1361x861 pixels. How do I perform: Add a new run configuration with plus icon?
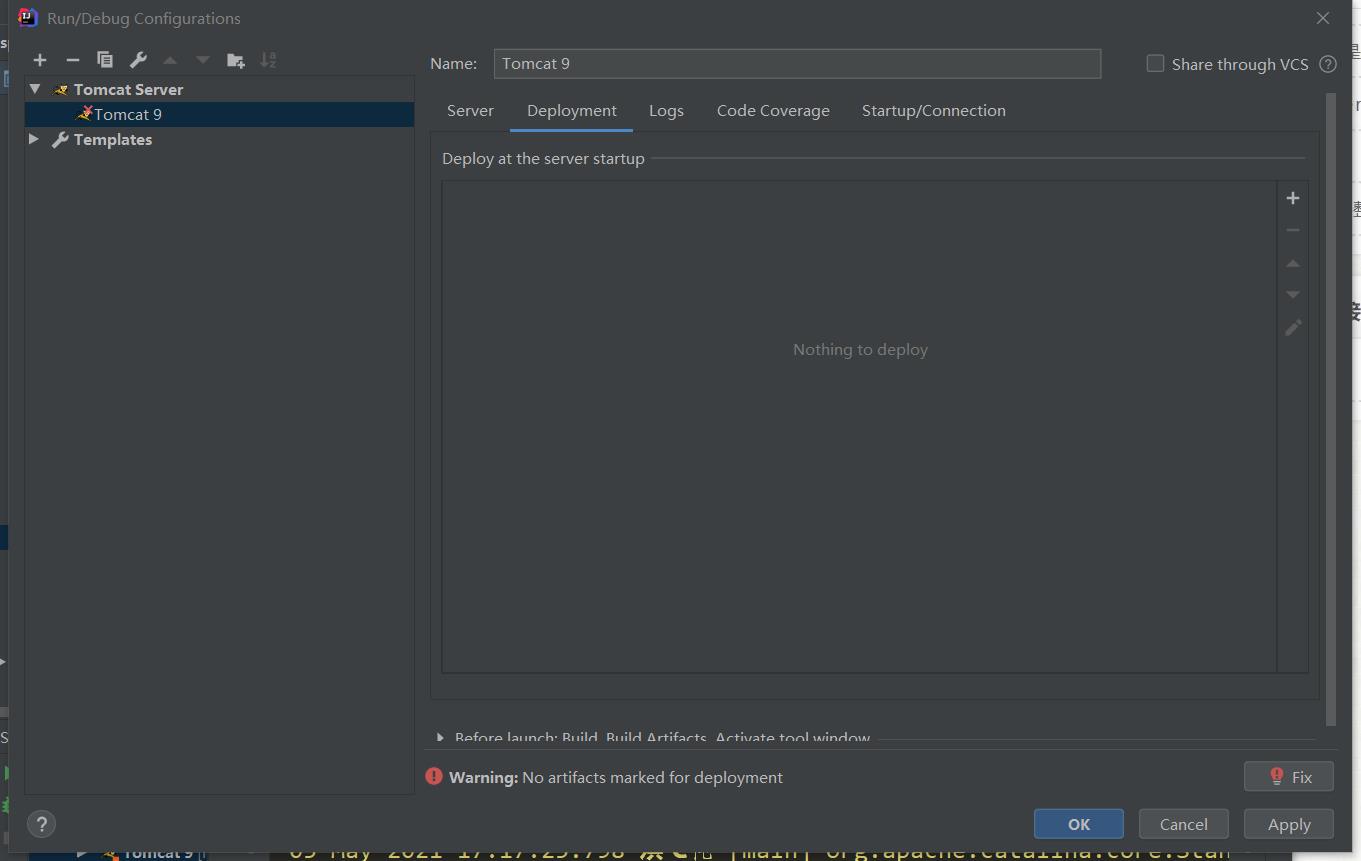[40, 60]
